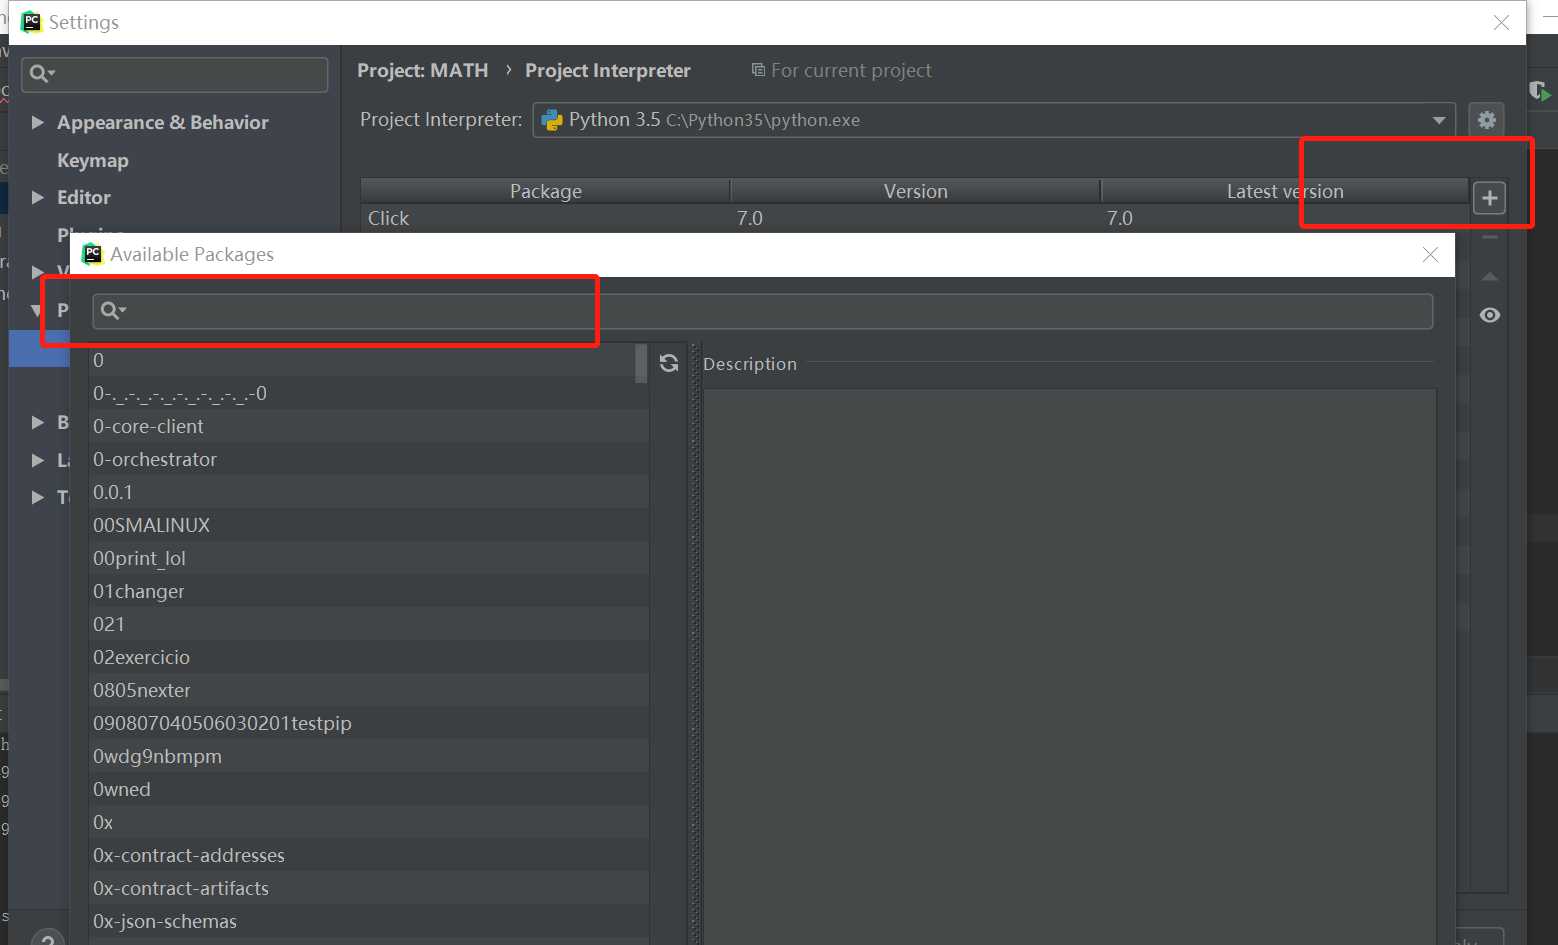The width and height of the screenshot is (1558, 945).
Task: Click the PyCharm icon in Settings title
Action: (31, 22)
